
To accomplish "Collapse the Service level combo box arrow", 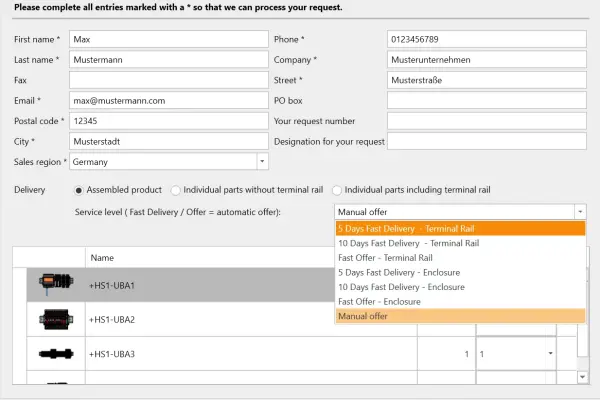I will pyautogui.click(x=579, y=212).
